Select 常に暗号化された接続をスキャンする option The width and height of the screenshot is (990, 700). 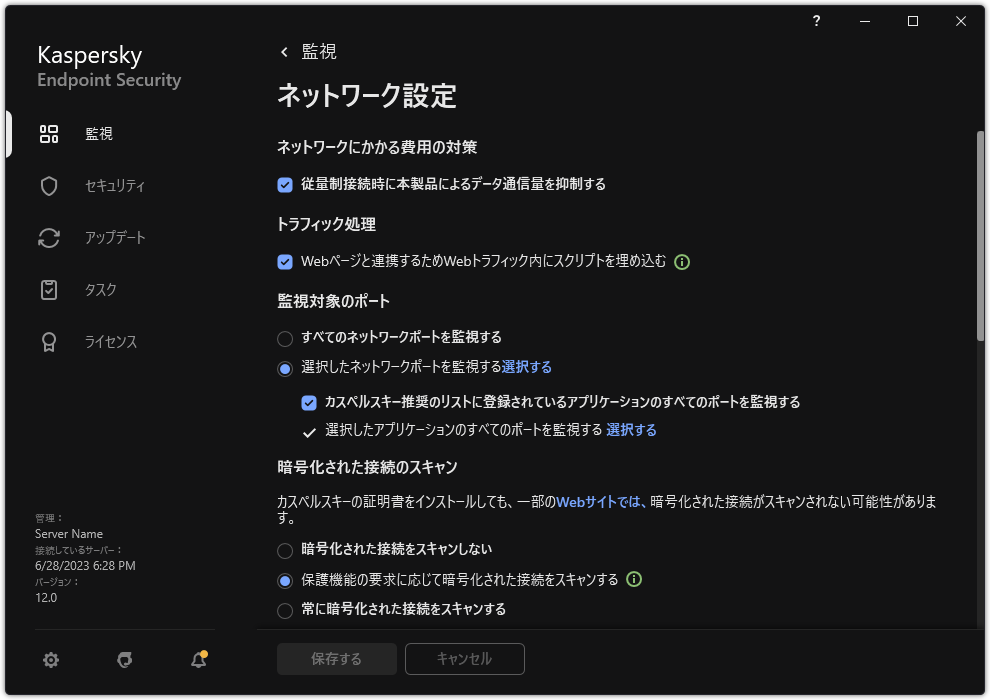tap(284, 609)
